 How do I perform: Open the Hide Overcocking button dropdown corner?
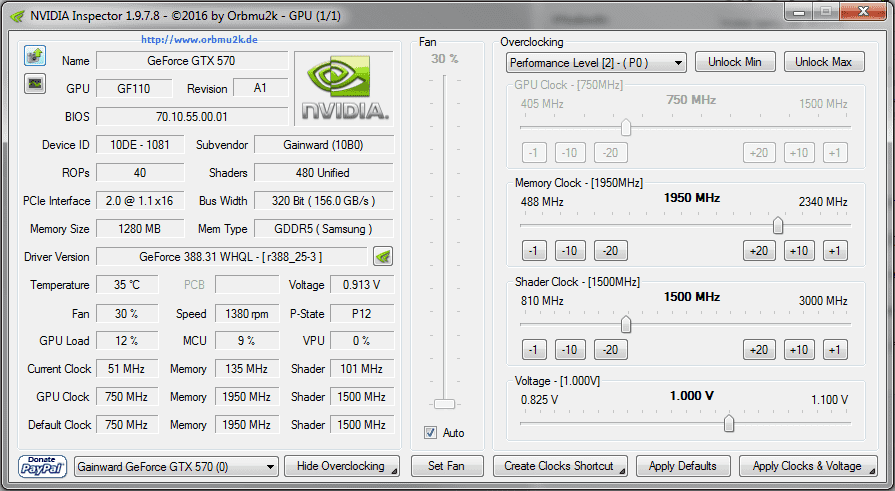pyautogui.click(x=394, y=472)
